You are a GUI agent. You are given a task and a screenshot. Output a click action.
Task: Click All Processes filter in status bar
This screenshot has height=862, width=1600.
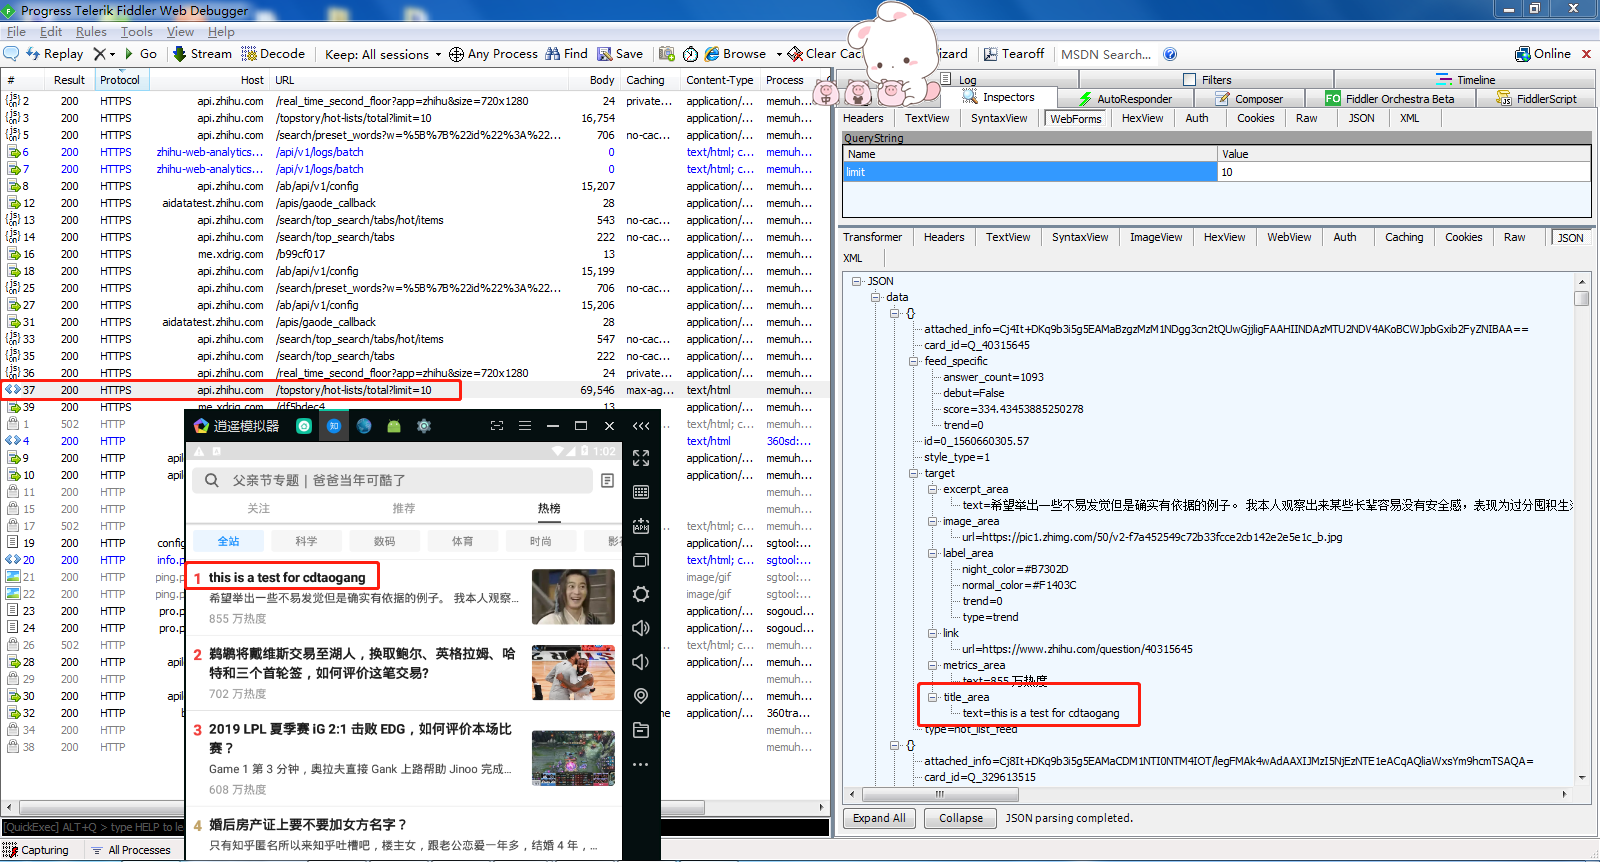pyautogui.click(x=131, y=850)
